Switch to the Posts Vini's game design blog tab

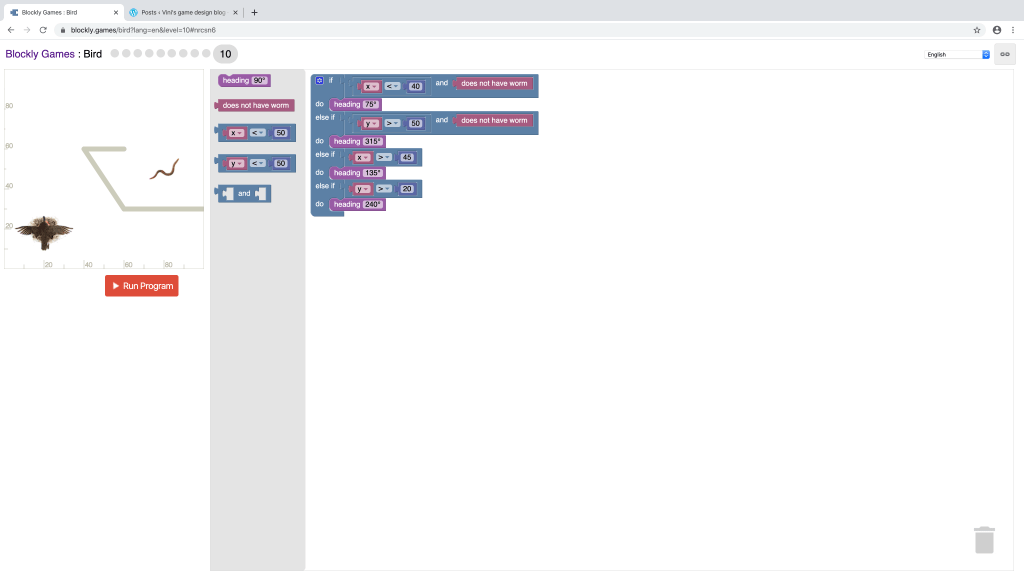180,12
